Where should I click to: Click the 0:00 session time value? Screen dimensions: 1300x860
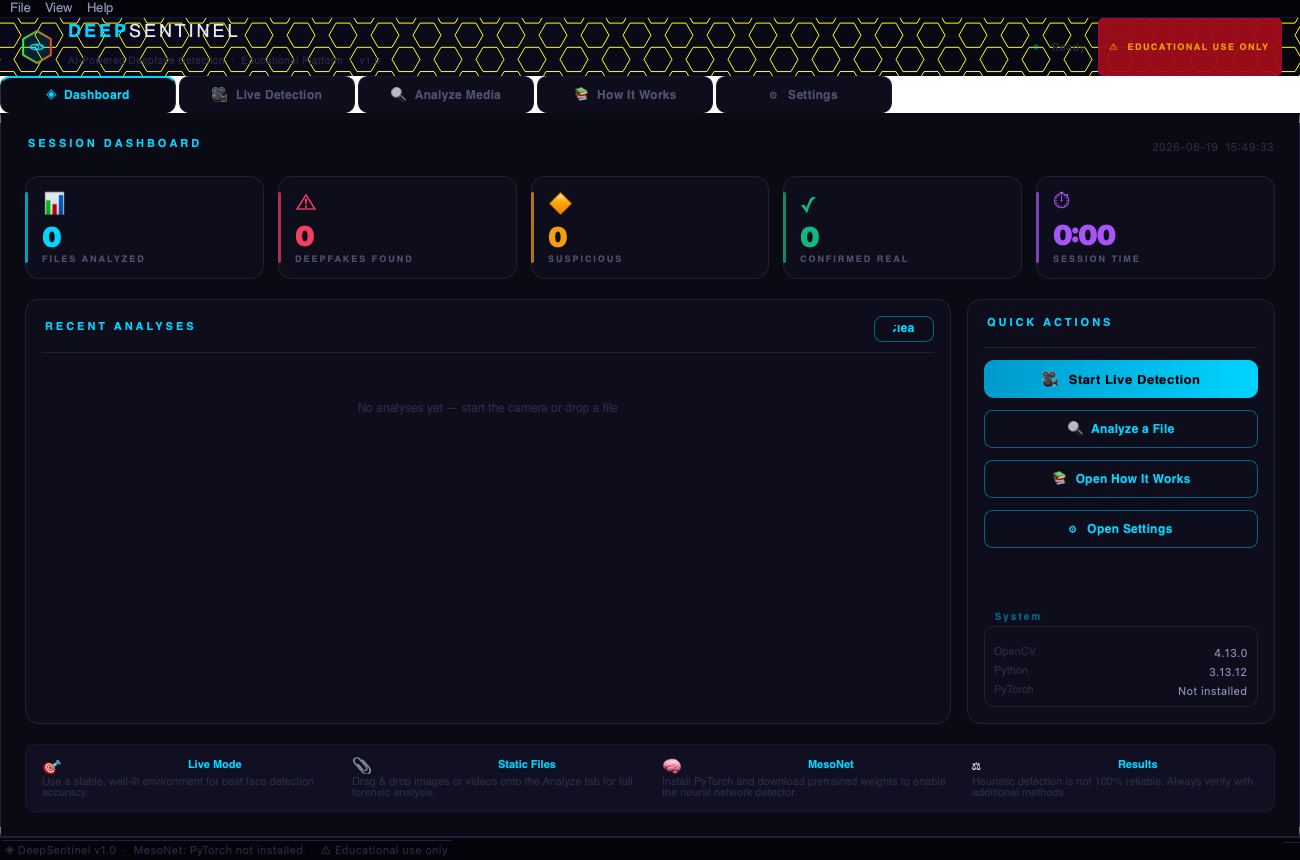click(1084, 236)
